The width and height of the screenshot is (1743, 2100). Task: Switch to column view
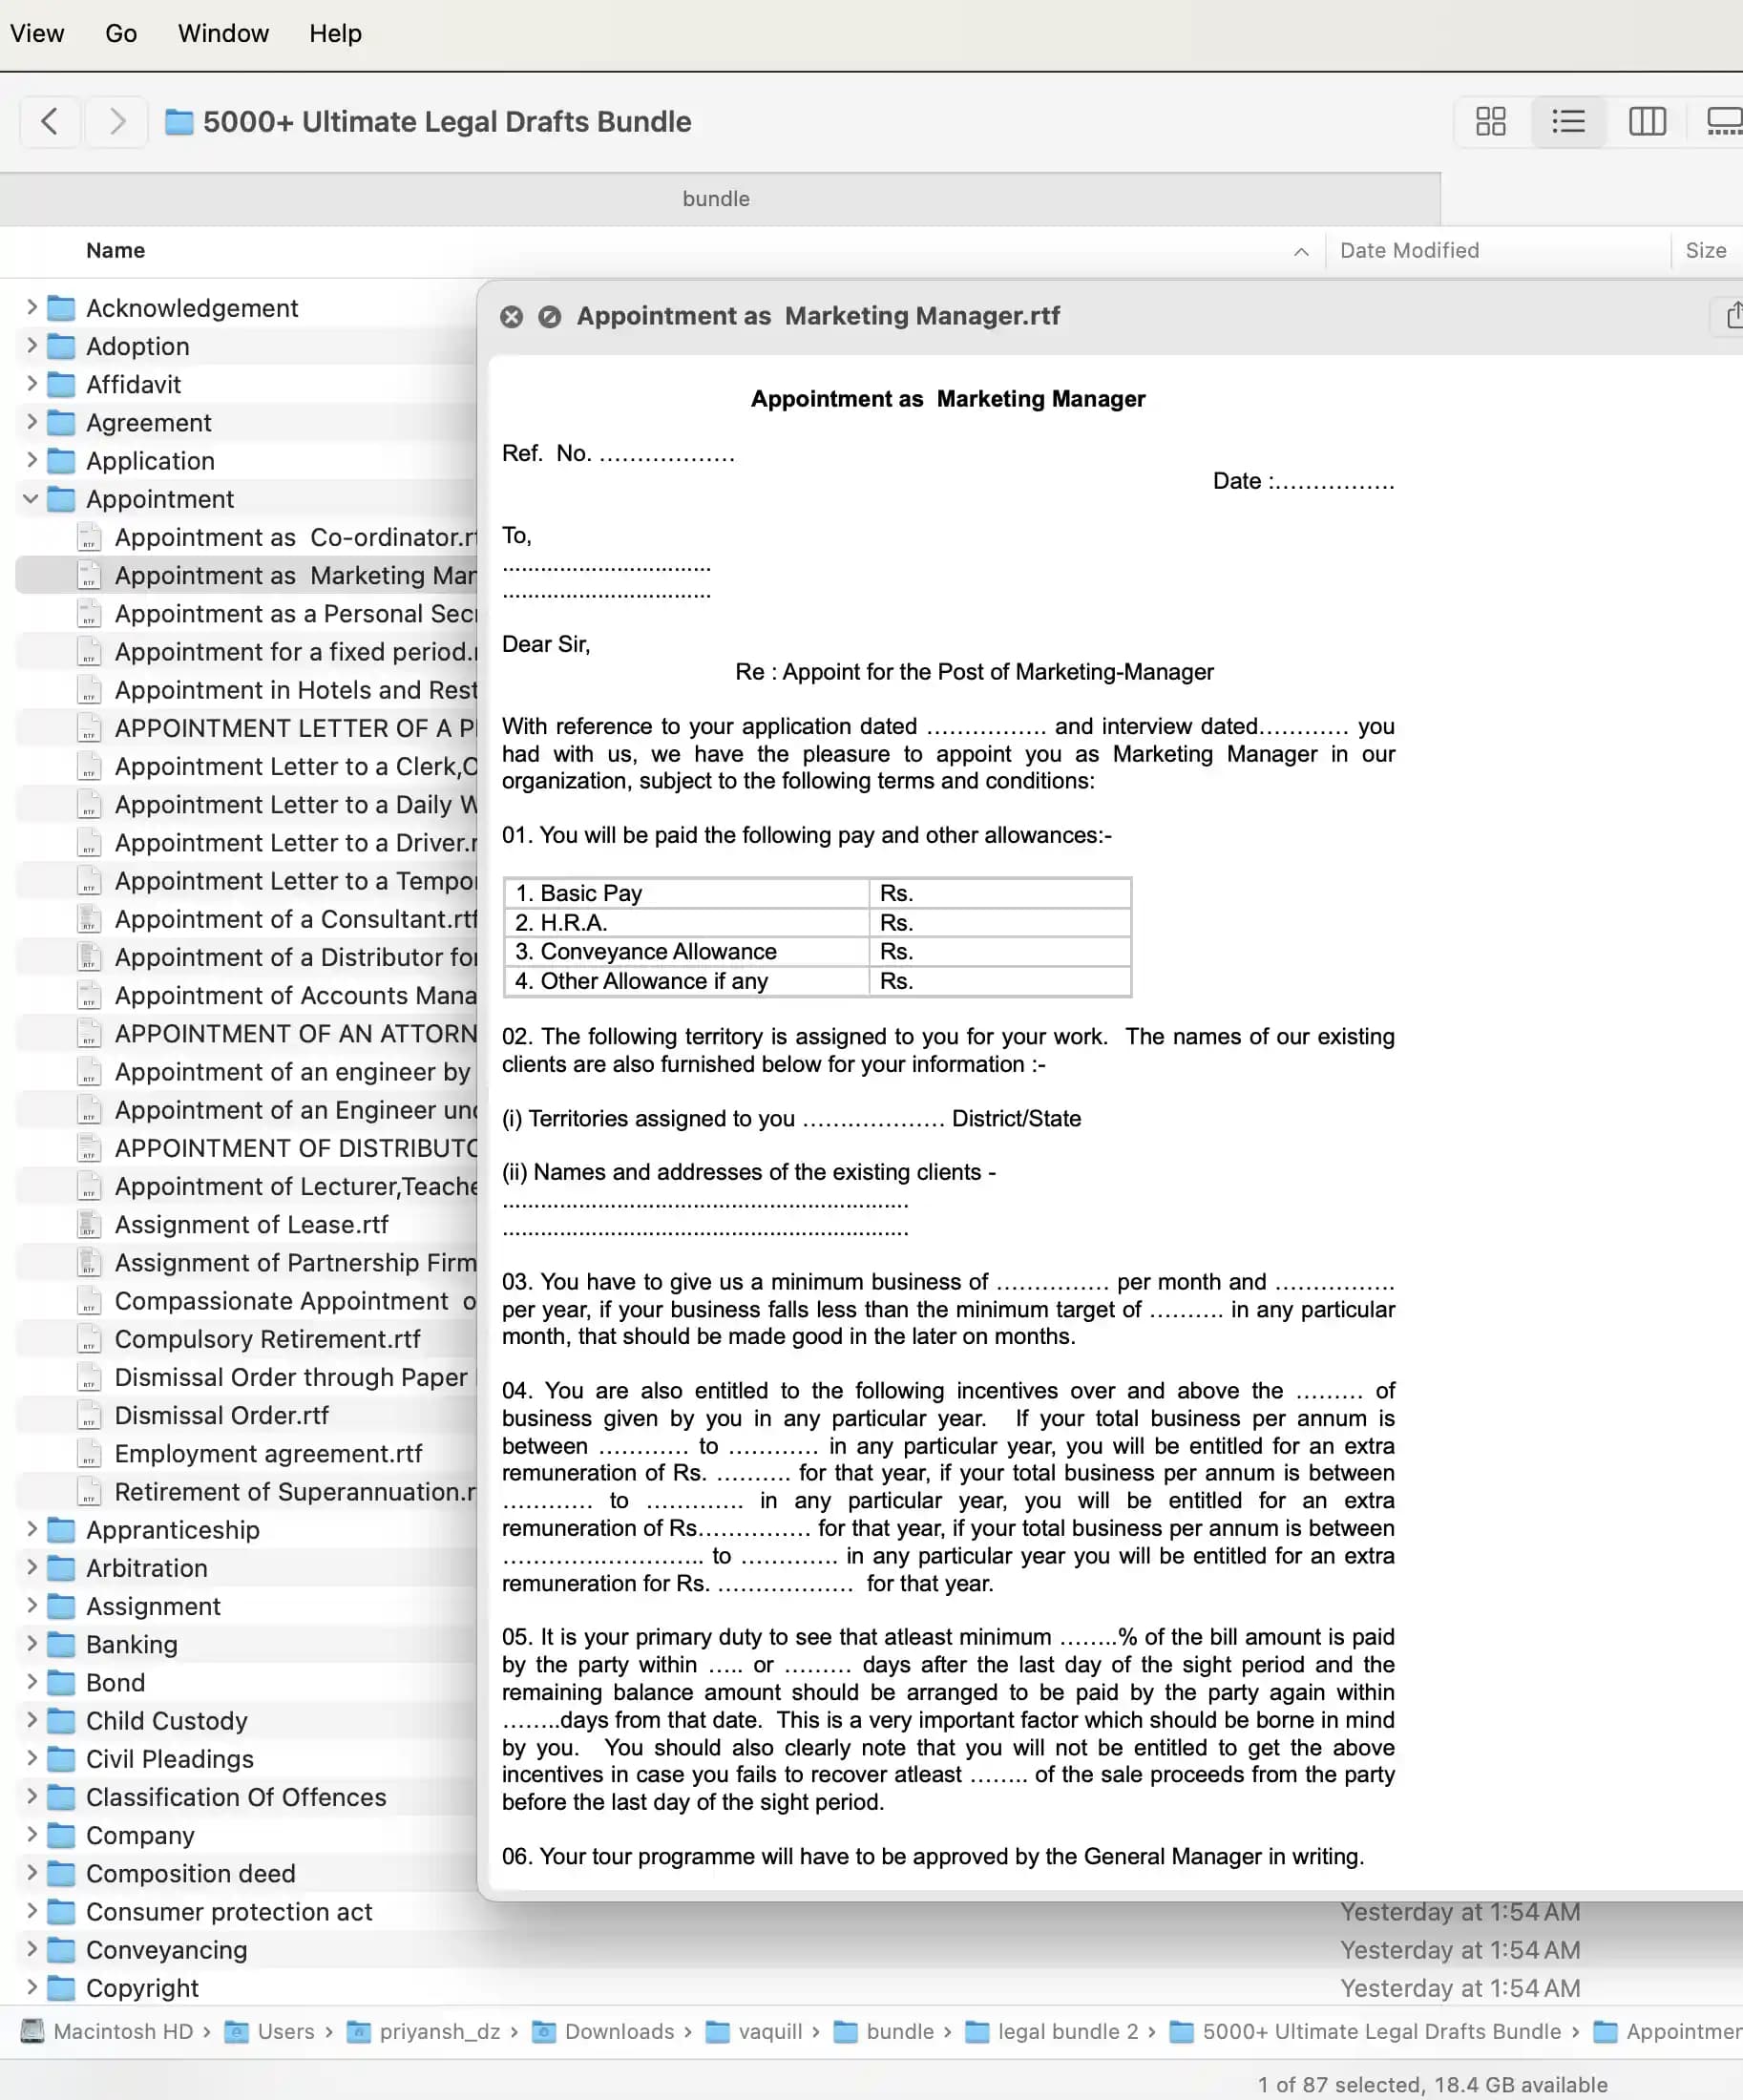tap(1647, 122)
